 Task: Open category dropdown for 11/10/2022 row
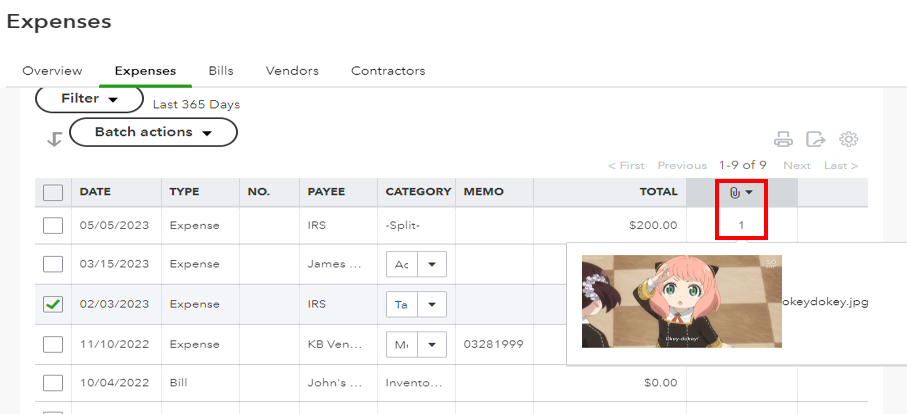coord(432,345)
